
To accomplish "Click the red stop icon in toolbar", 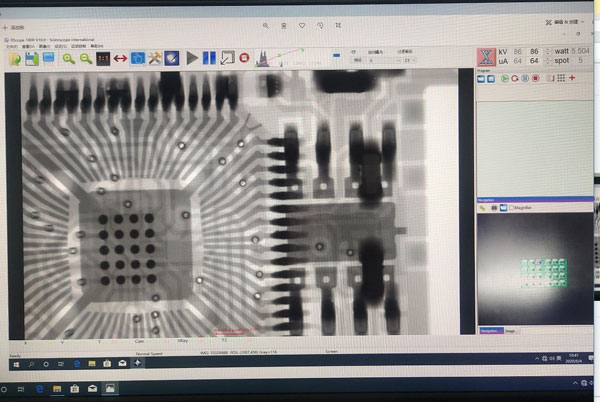I will (244, 59).
